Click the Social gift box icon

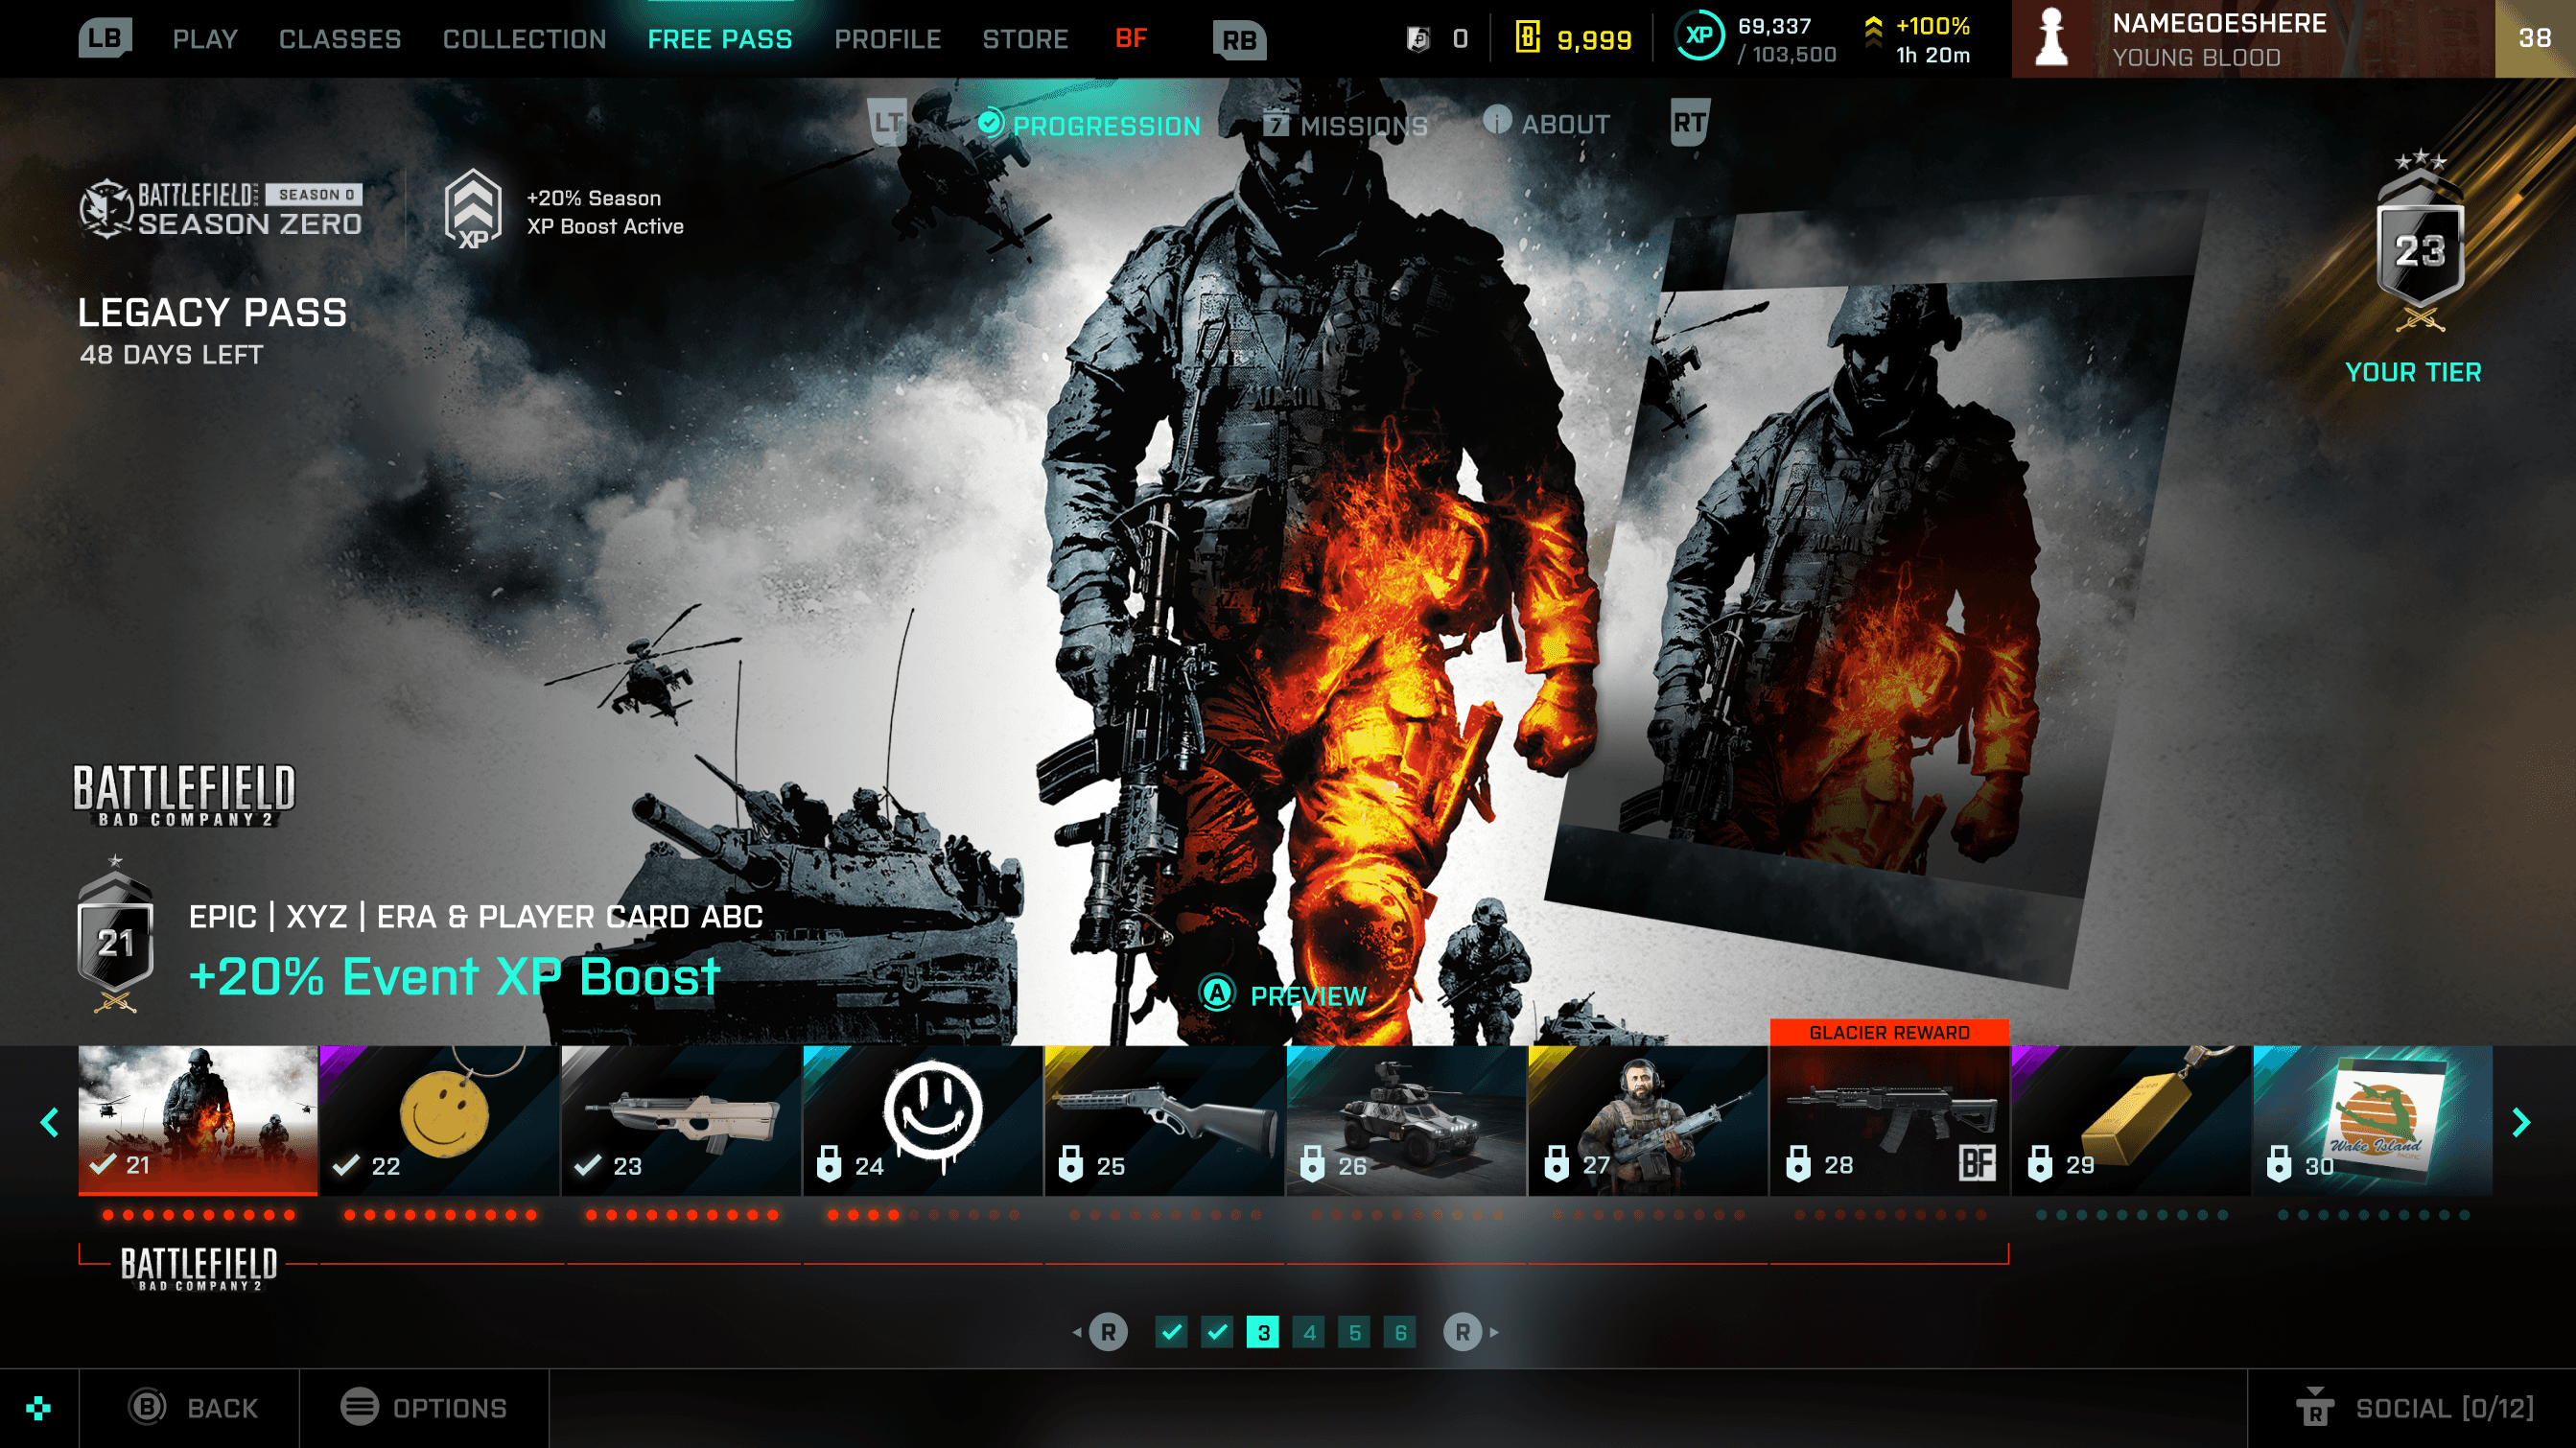tap(2315, 1407)
